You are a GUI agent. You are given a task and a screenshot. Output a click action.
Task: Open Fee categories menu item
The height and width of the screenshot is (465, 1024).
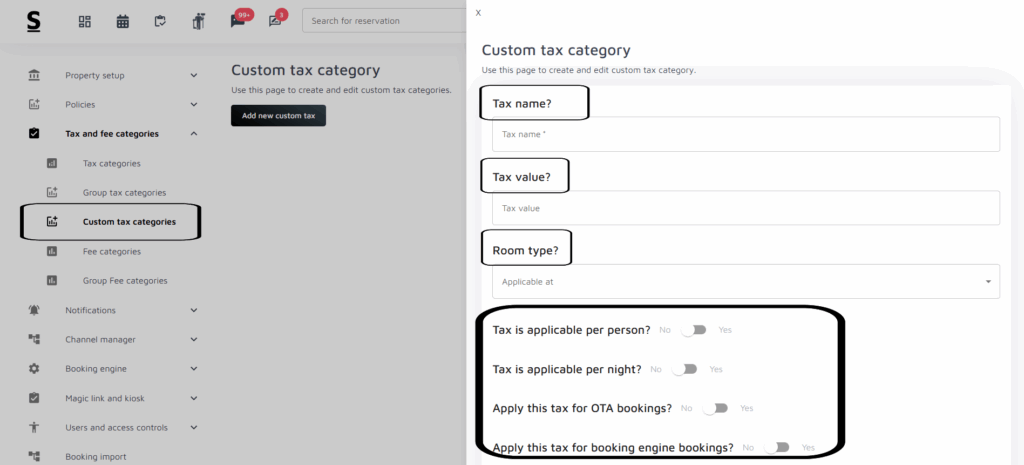[x=111, y=251]
